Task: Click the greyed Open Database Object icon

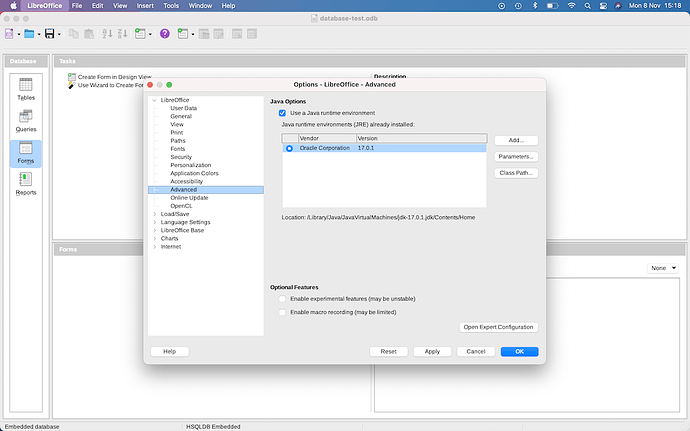Action: pos(204,34)
